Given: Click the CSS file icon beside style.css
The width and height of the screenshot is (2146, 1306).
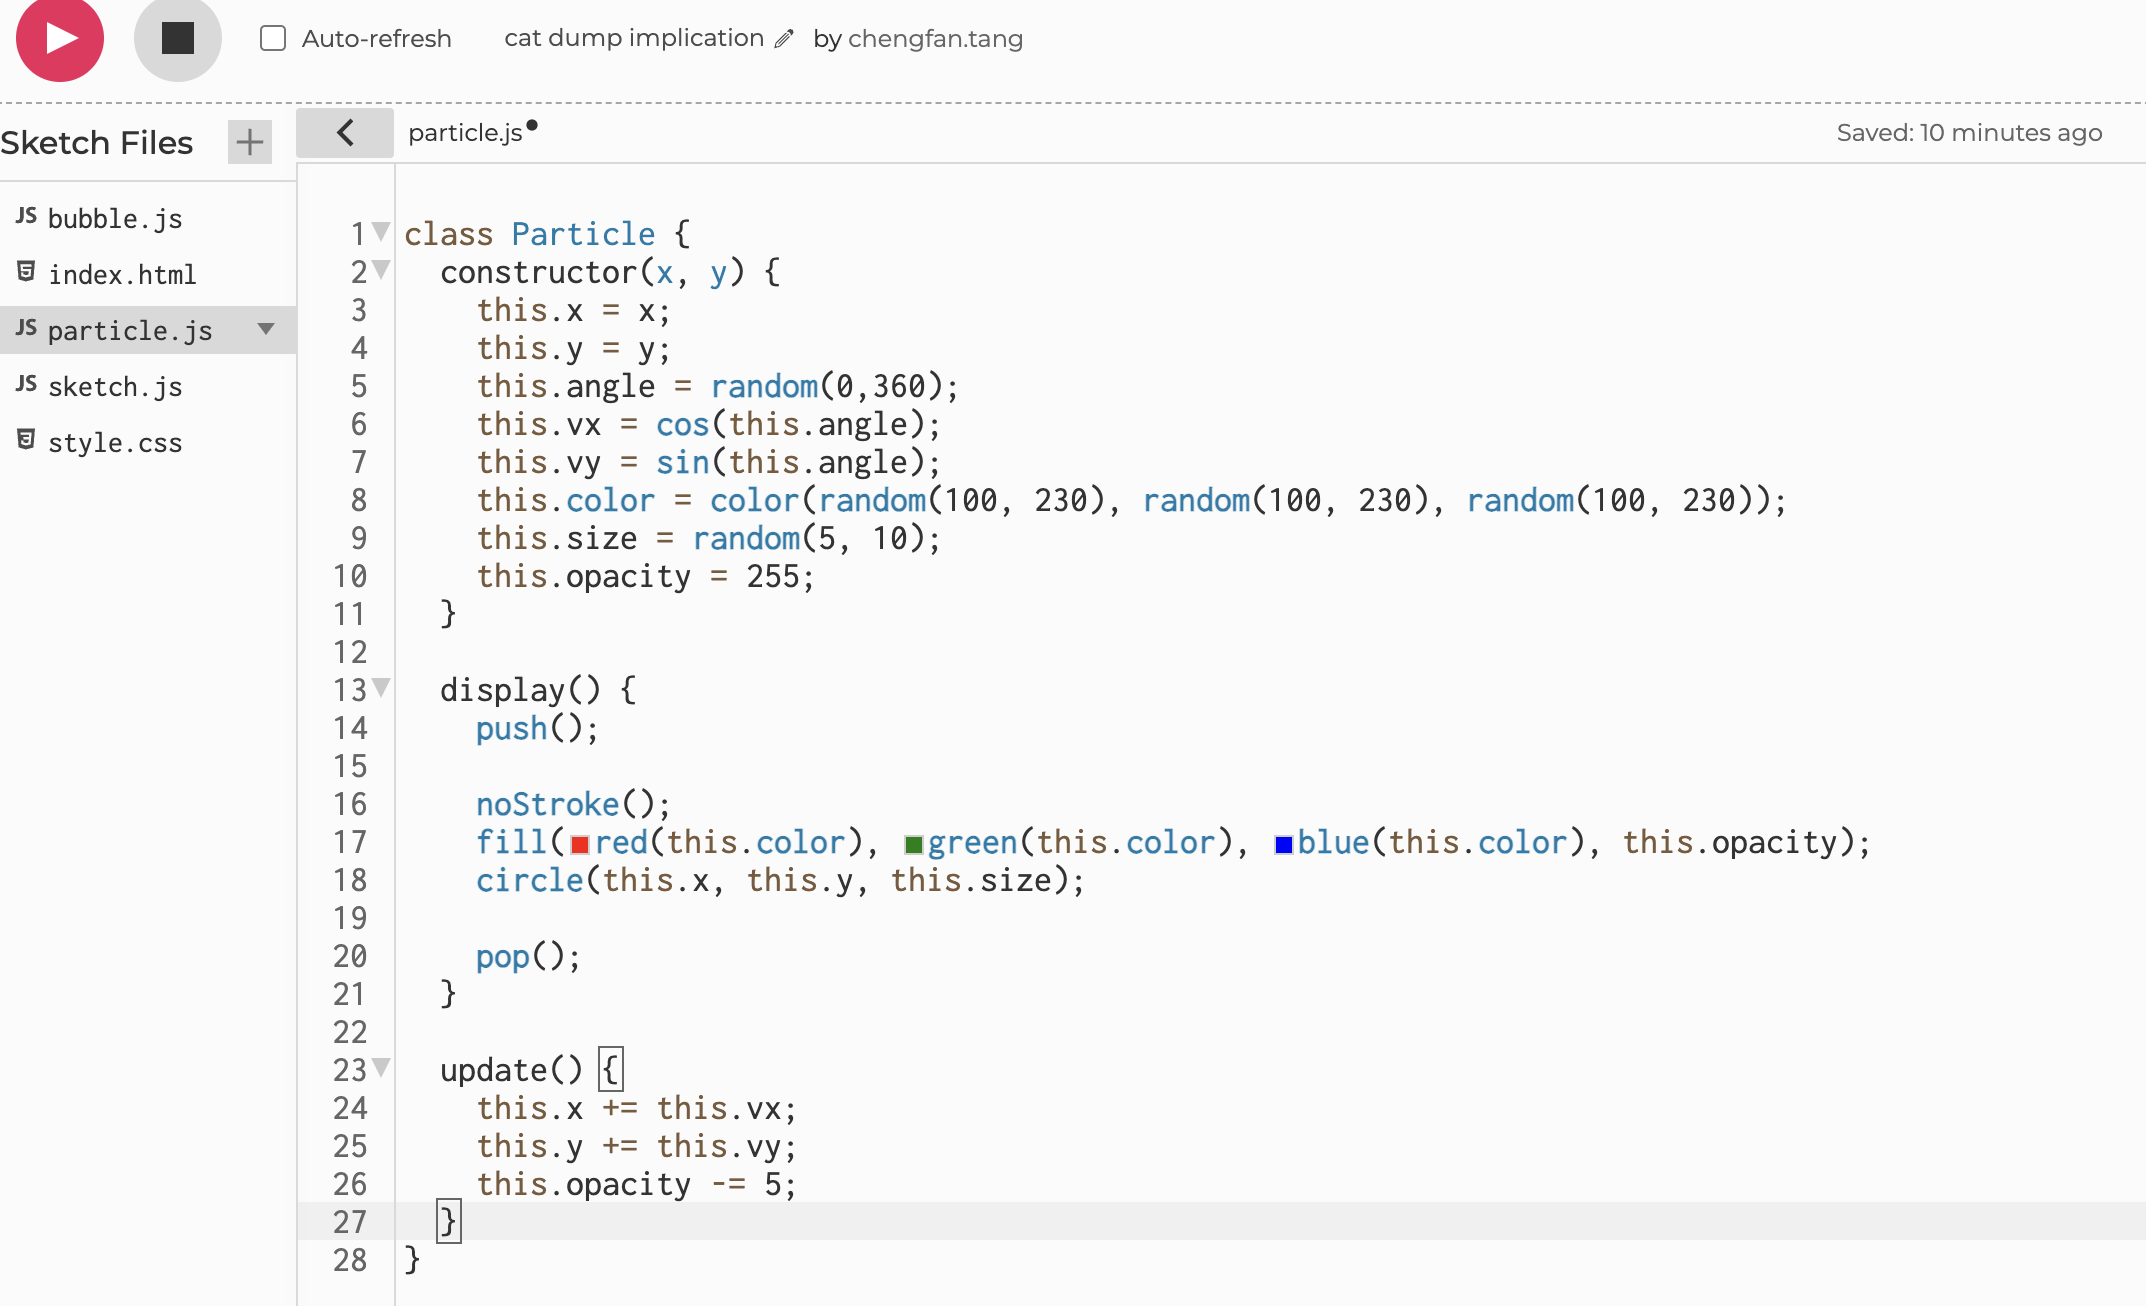Looking at the screenshot, I should (x=27, y=440).
